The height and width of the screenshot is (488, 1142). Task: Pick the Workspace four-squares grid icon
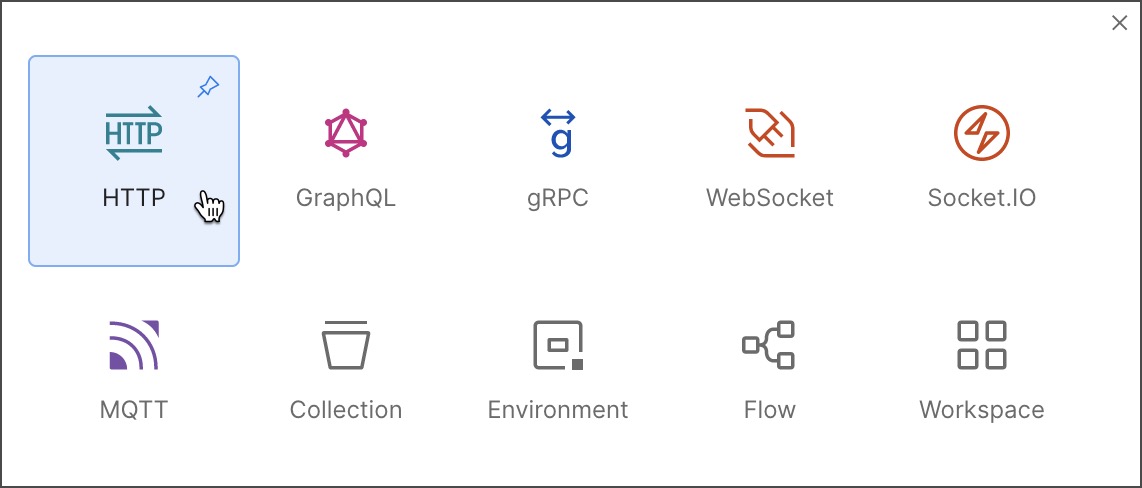(982, 345)
